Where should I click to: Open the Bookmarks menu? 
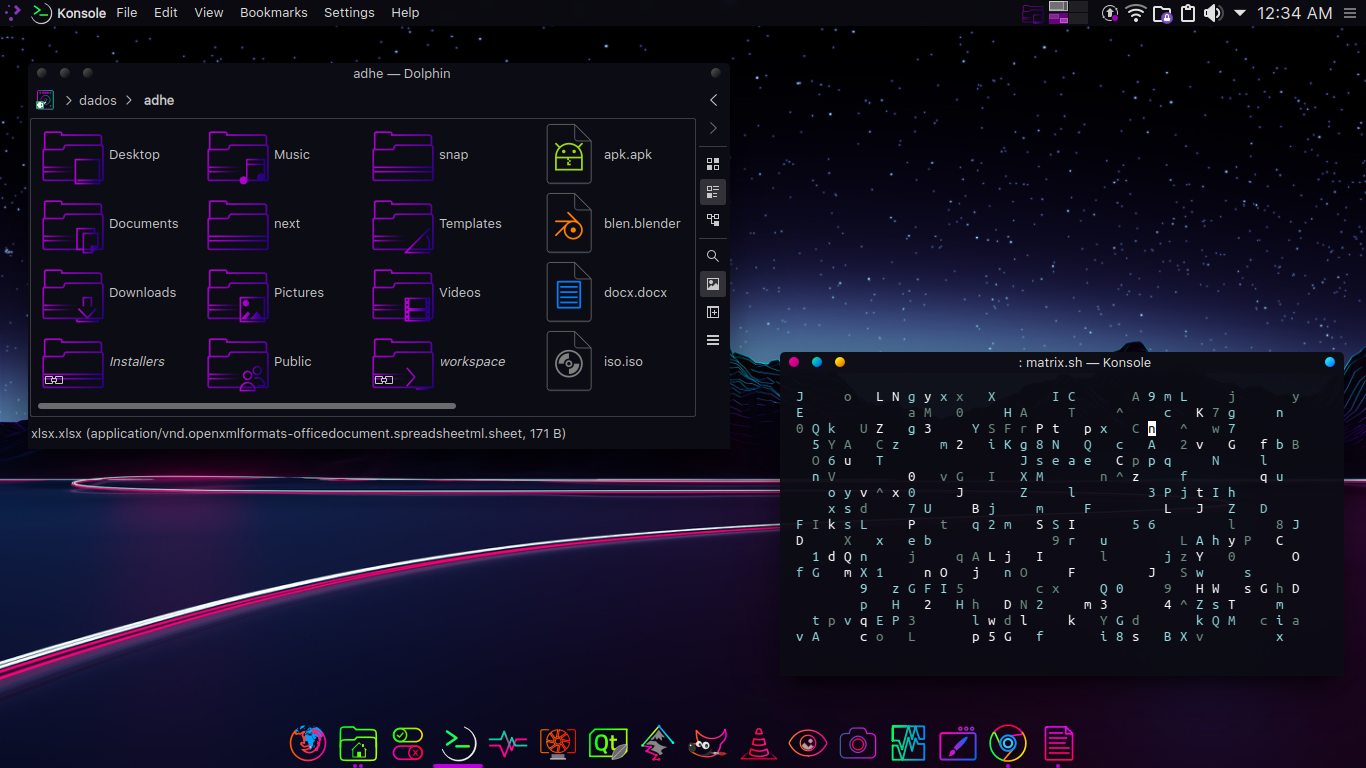[x=274, y=13]
